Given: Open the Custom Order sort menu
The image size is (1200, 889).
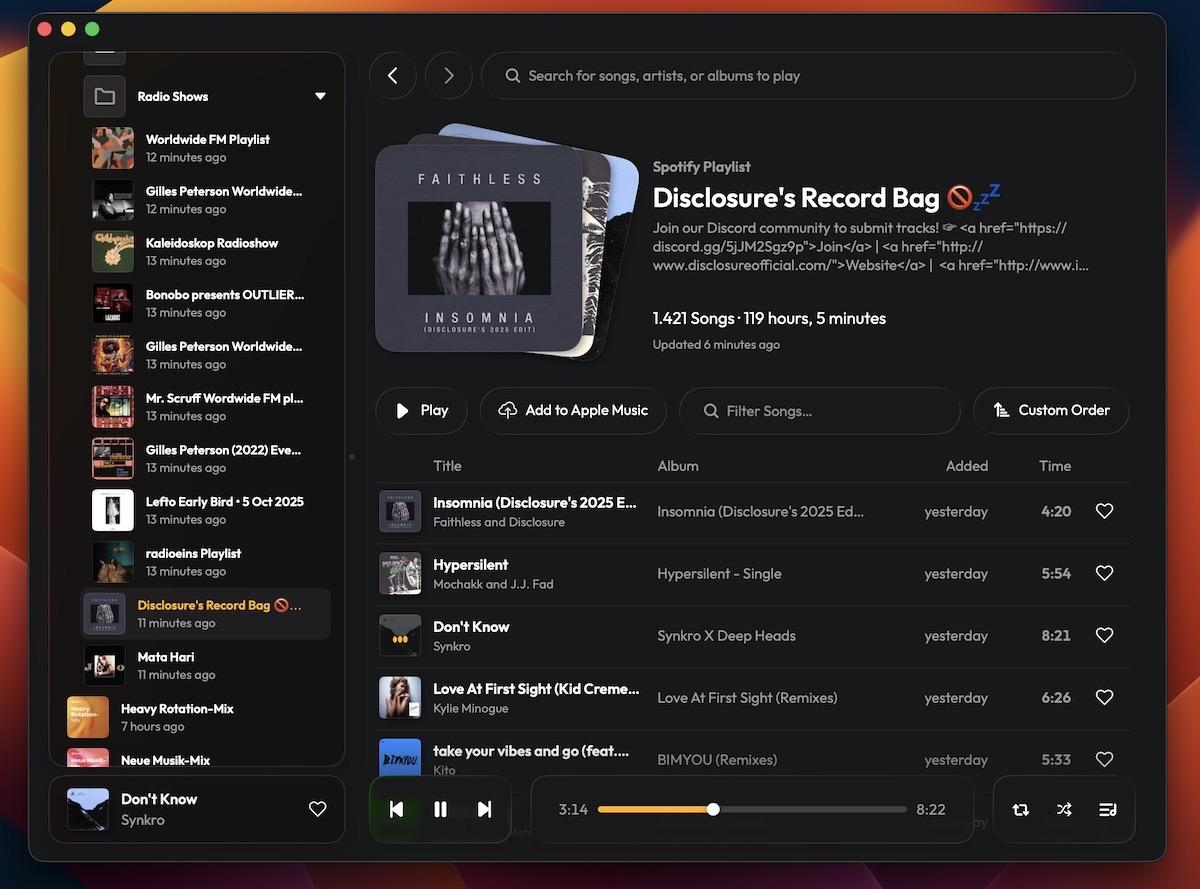Looking at the screenshot, I should tap(1051, 411).
